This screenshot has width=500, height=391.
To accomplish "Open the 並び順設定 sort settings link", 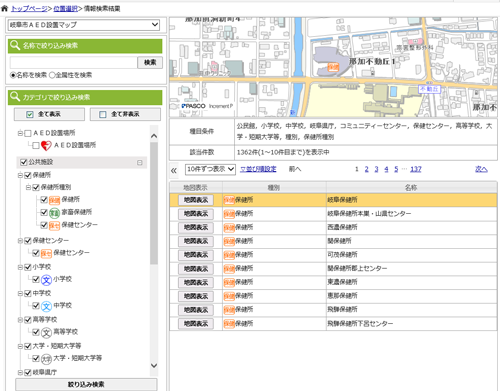I will coord(258,169).
